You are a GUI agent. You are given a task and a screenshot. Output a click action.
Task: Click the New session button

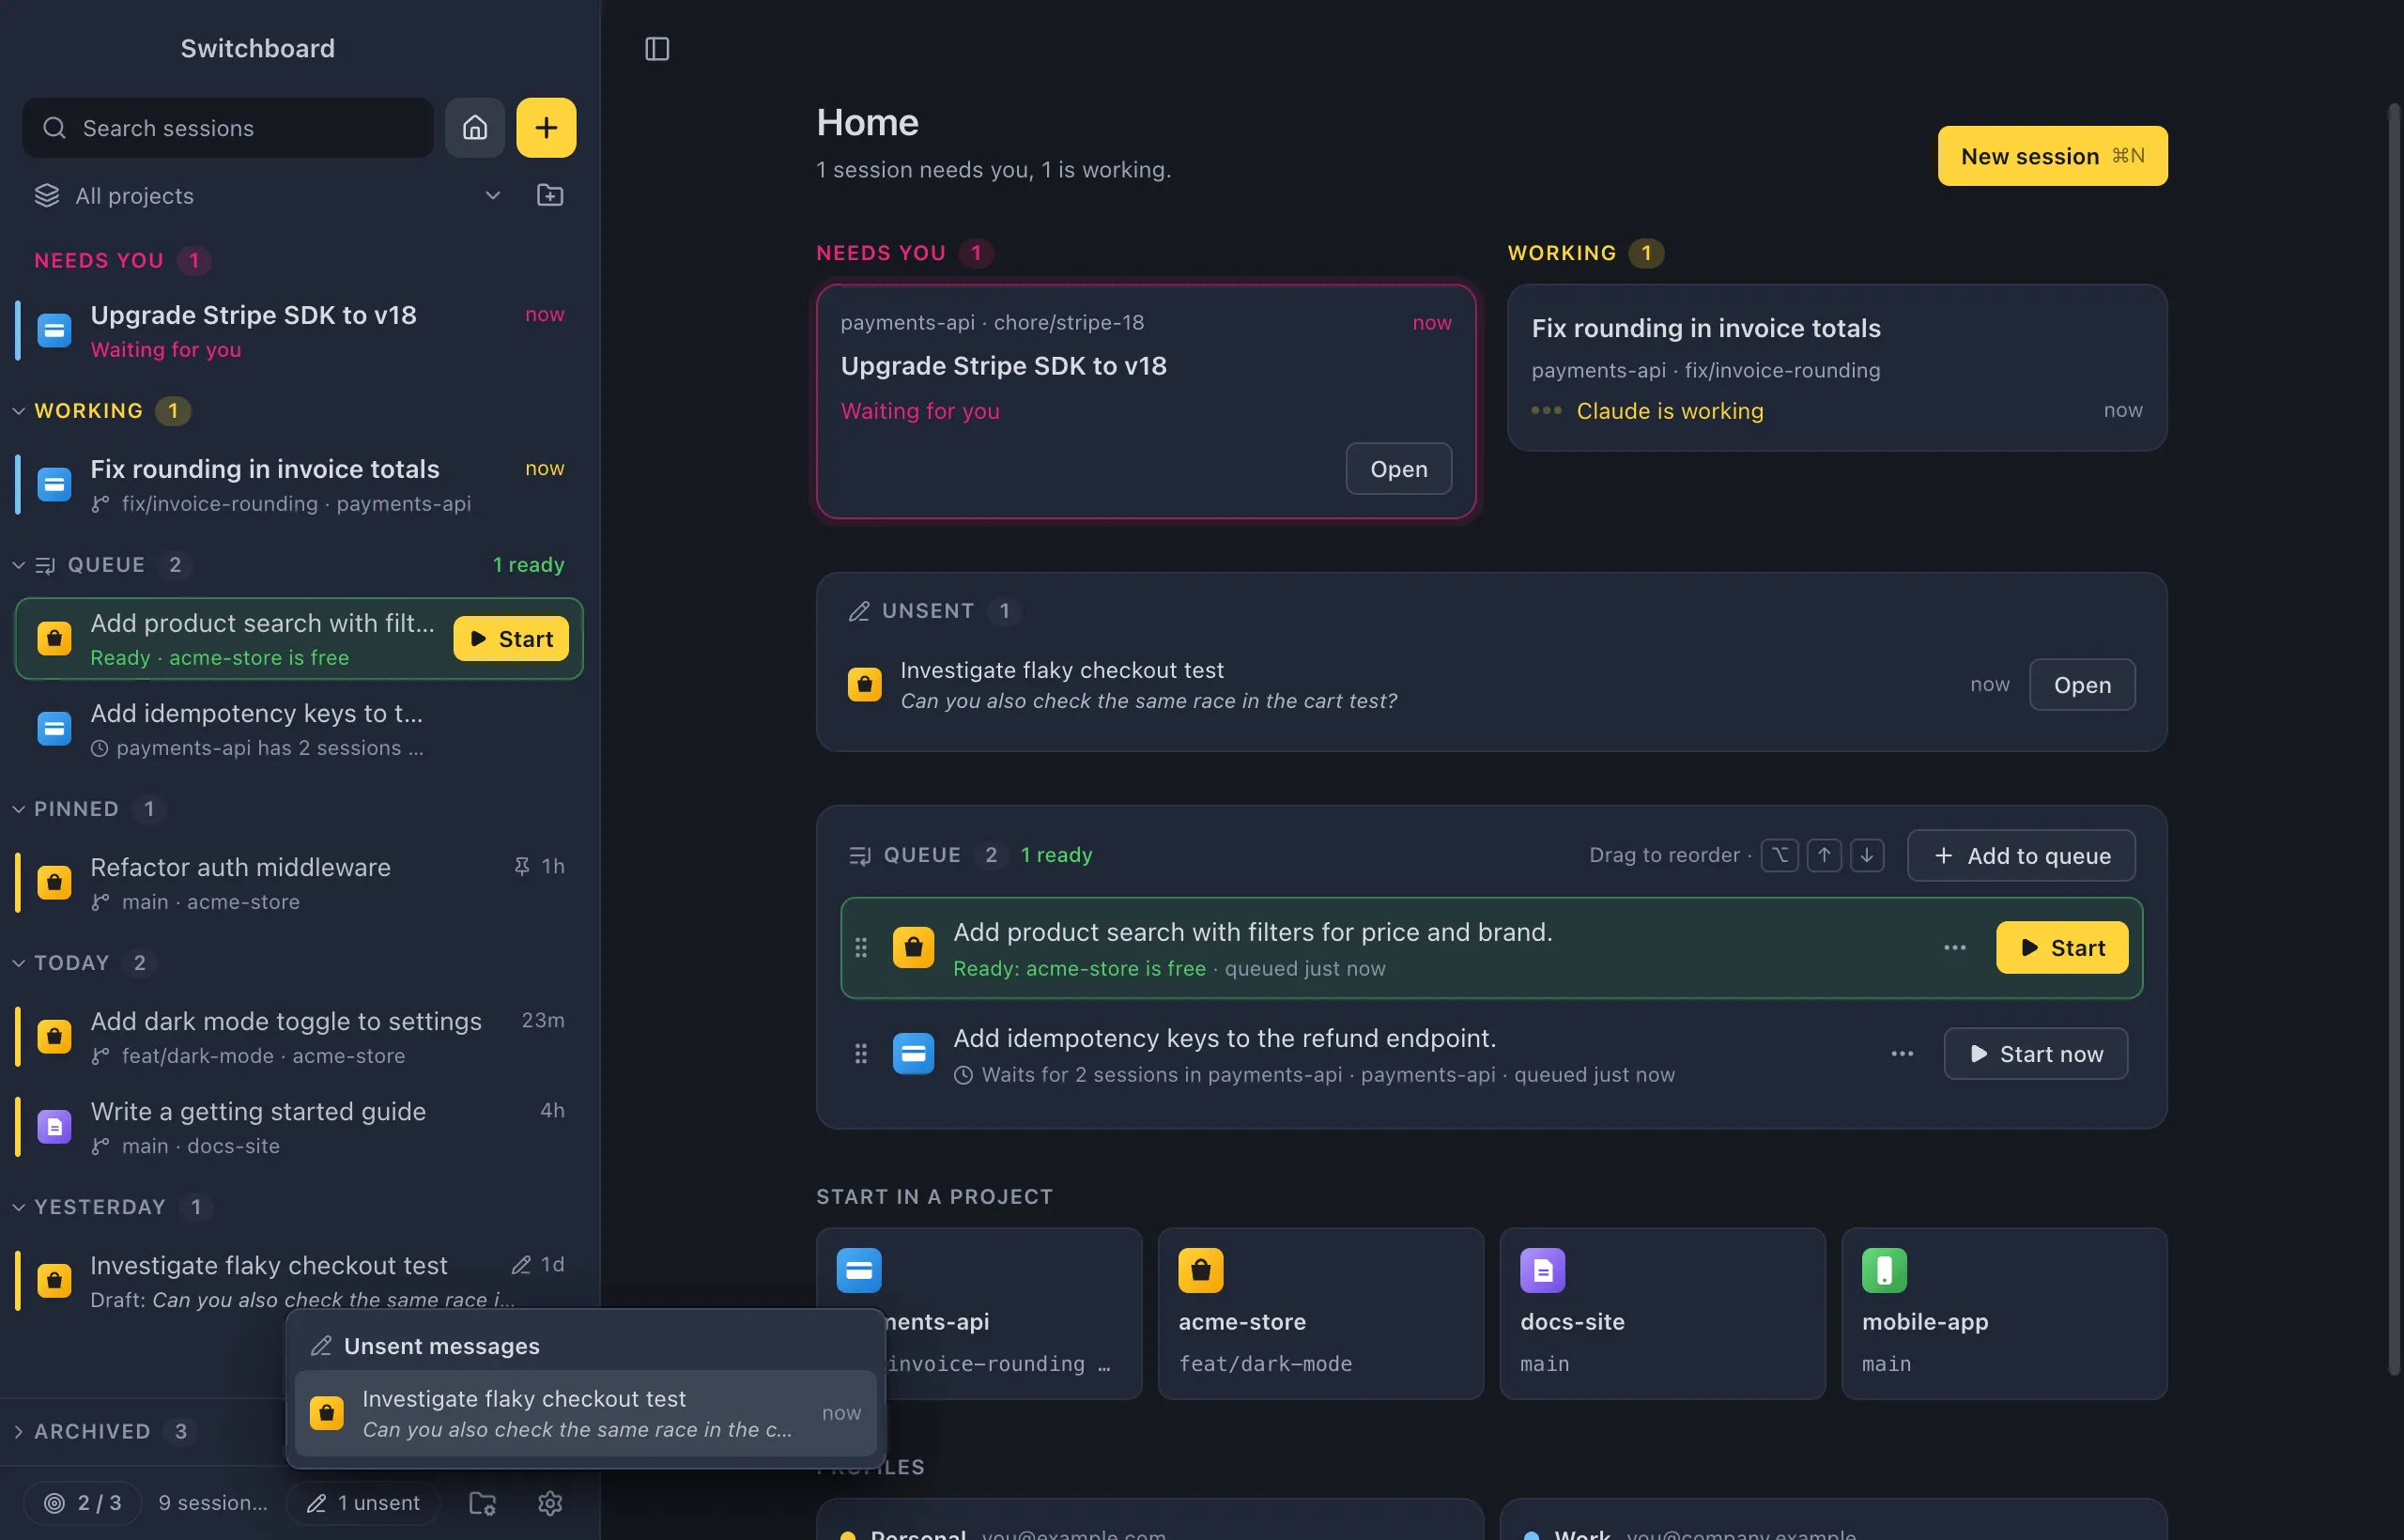pos(2052,156)
